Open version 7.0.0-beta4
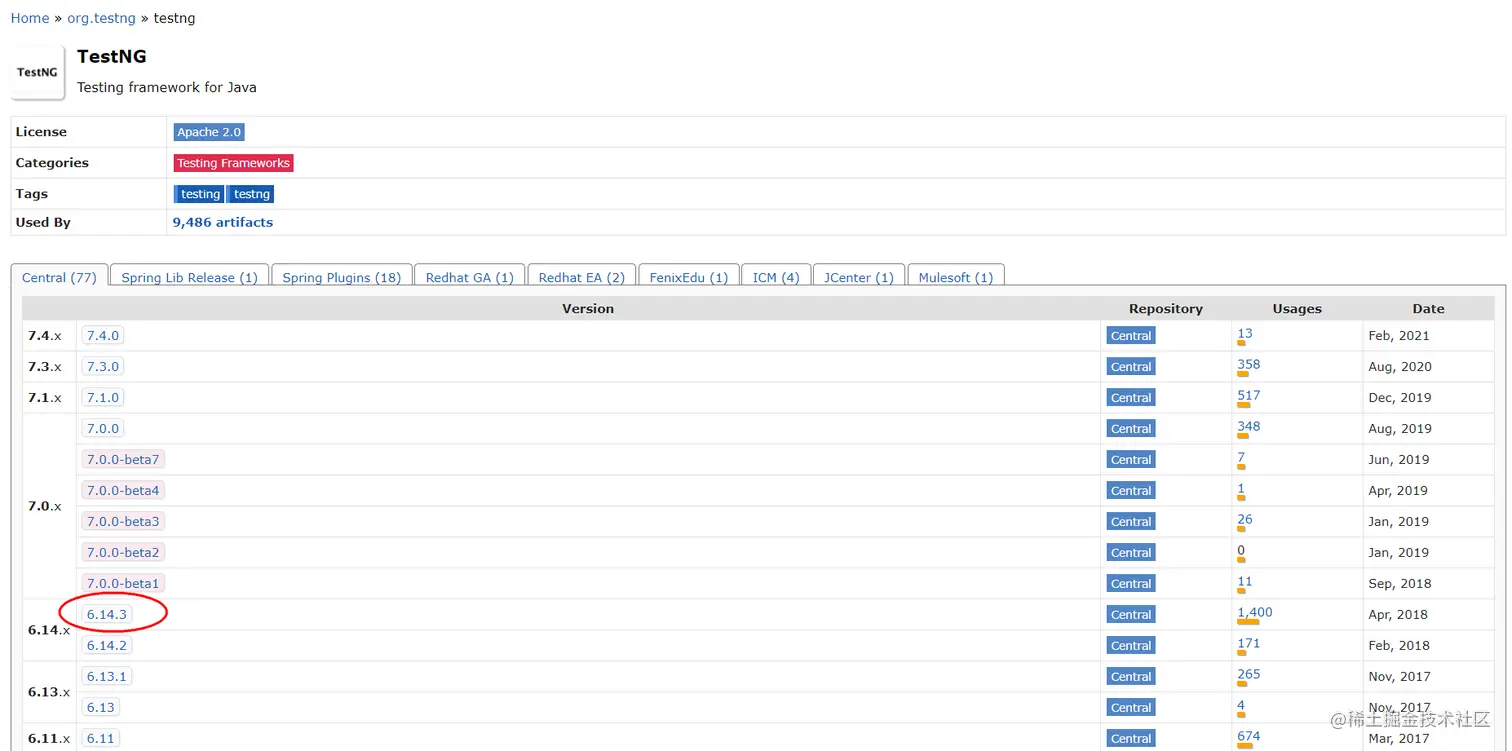Screen dimensions: 1512x751 point(123,491)
